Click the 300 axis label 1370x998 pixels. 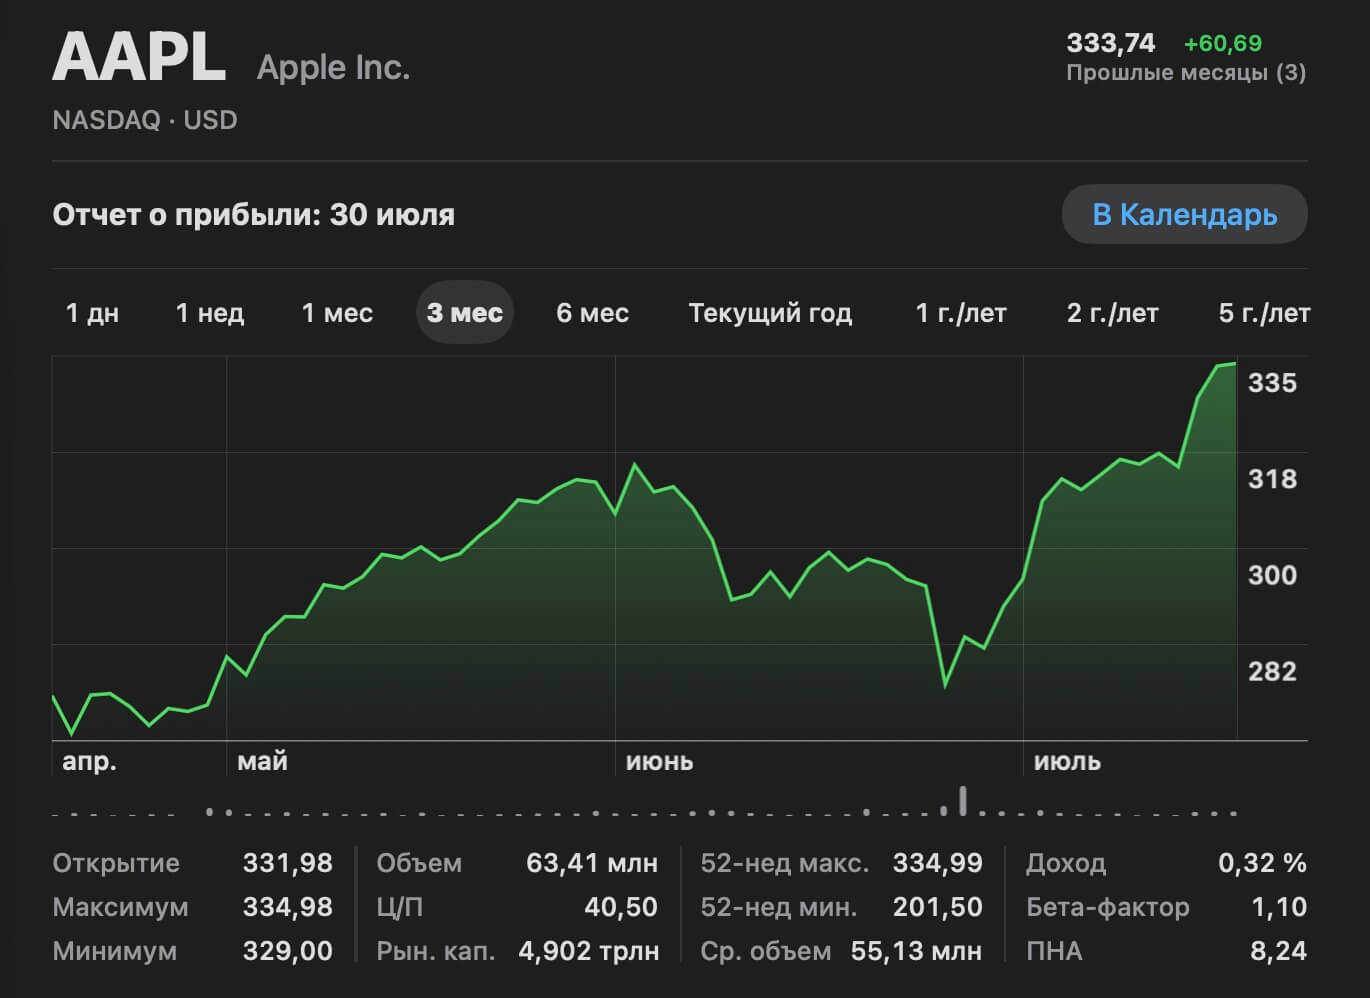[1272, 574]
